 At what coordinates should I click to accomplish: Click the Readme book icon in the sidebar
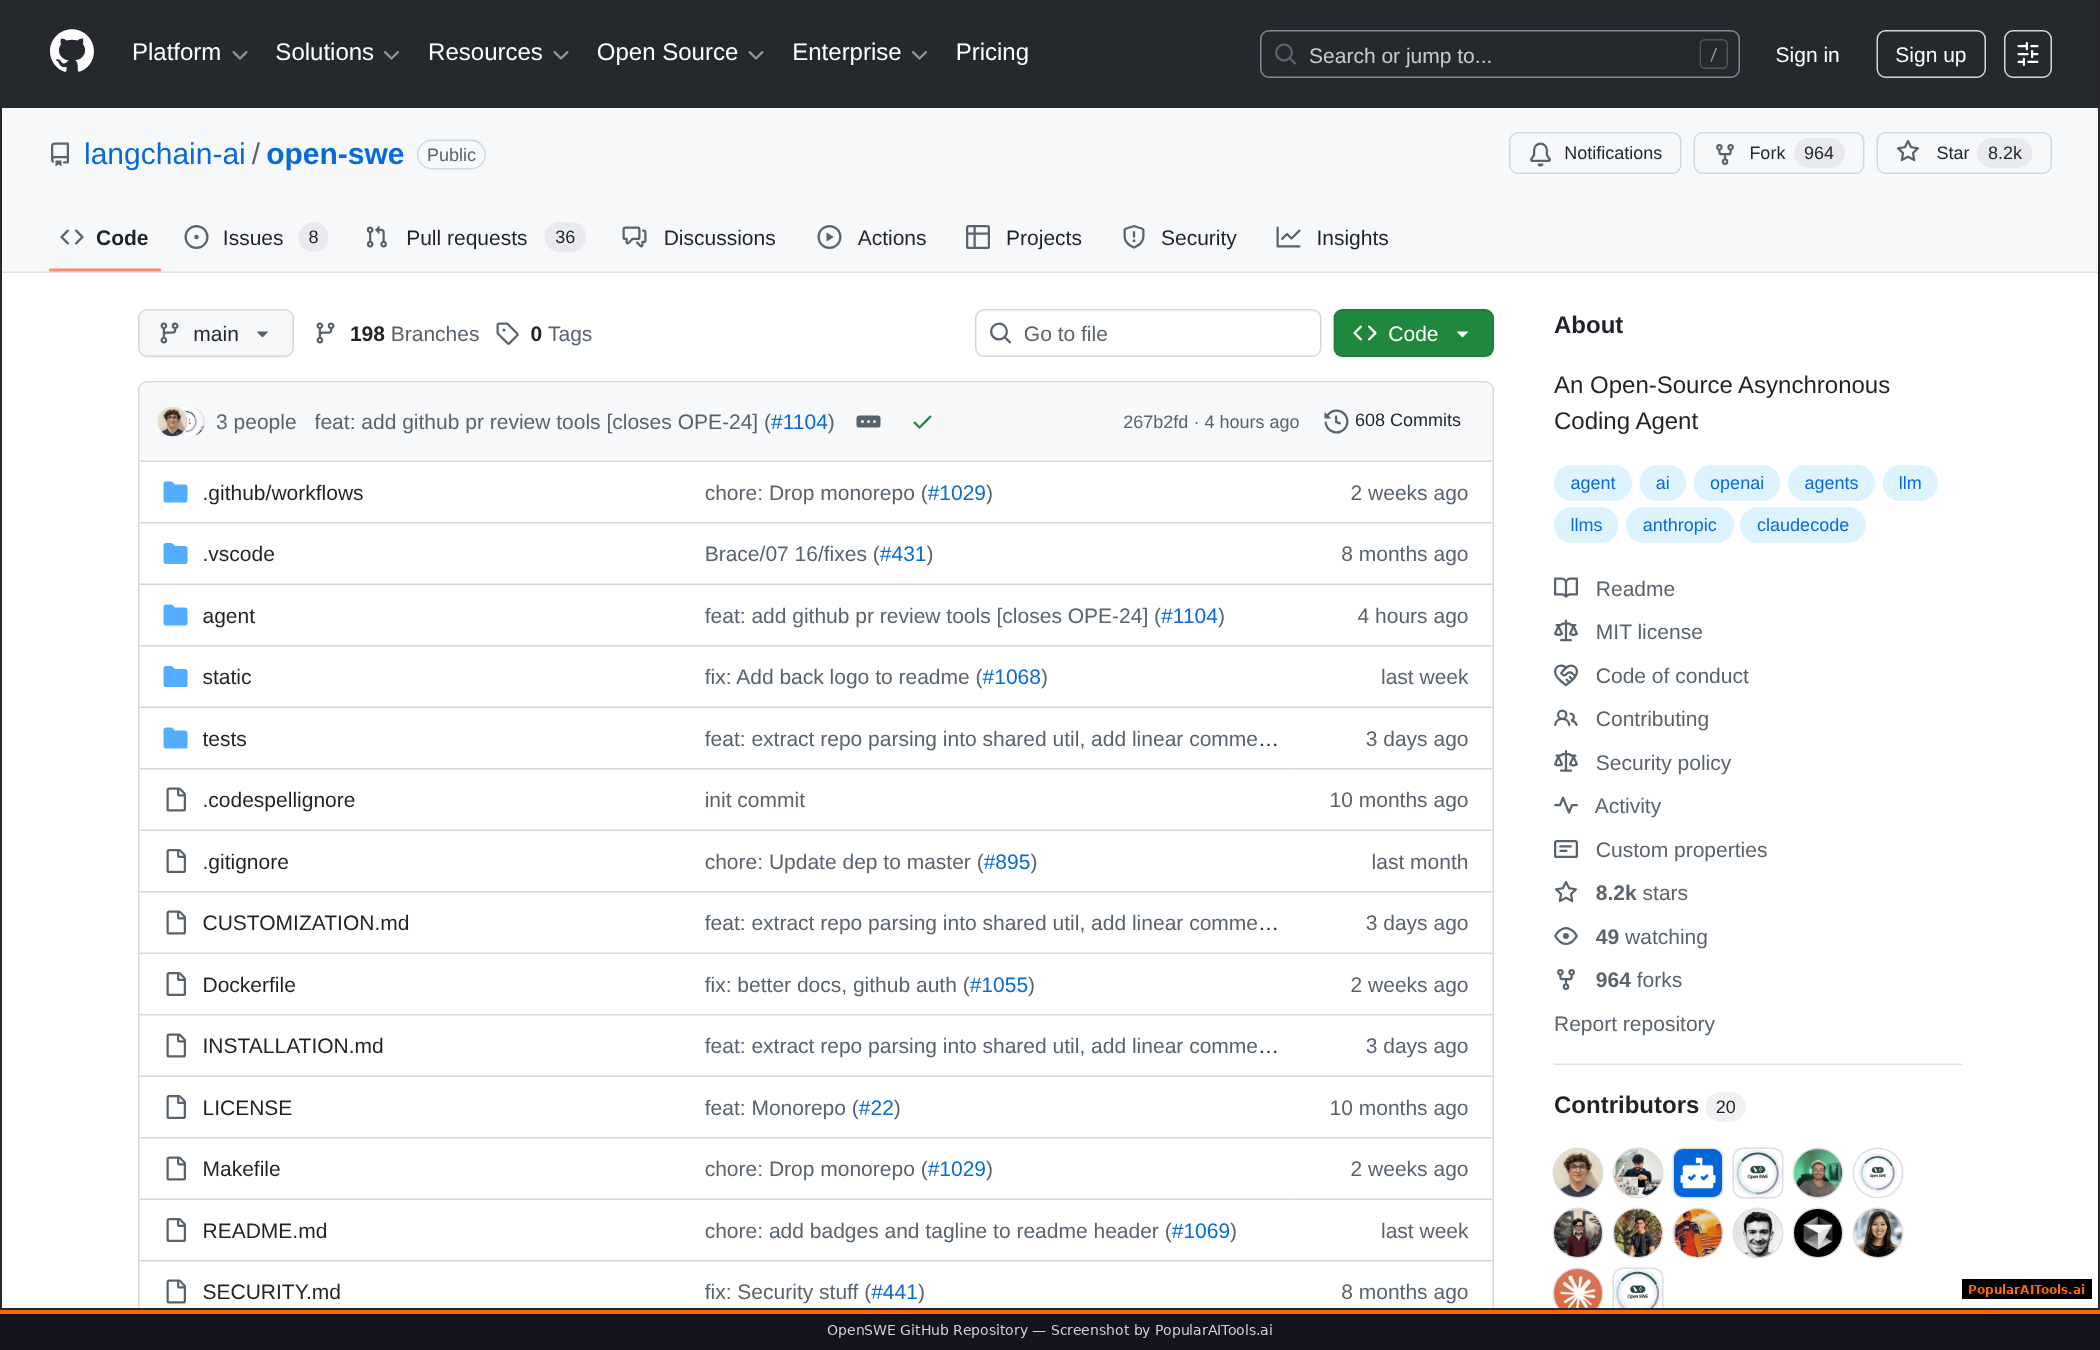(x=1567, y=588)
